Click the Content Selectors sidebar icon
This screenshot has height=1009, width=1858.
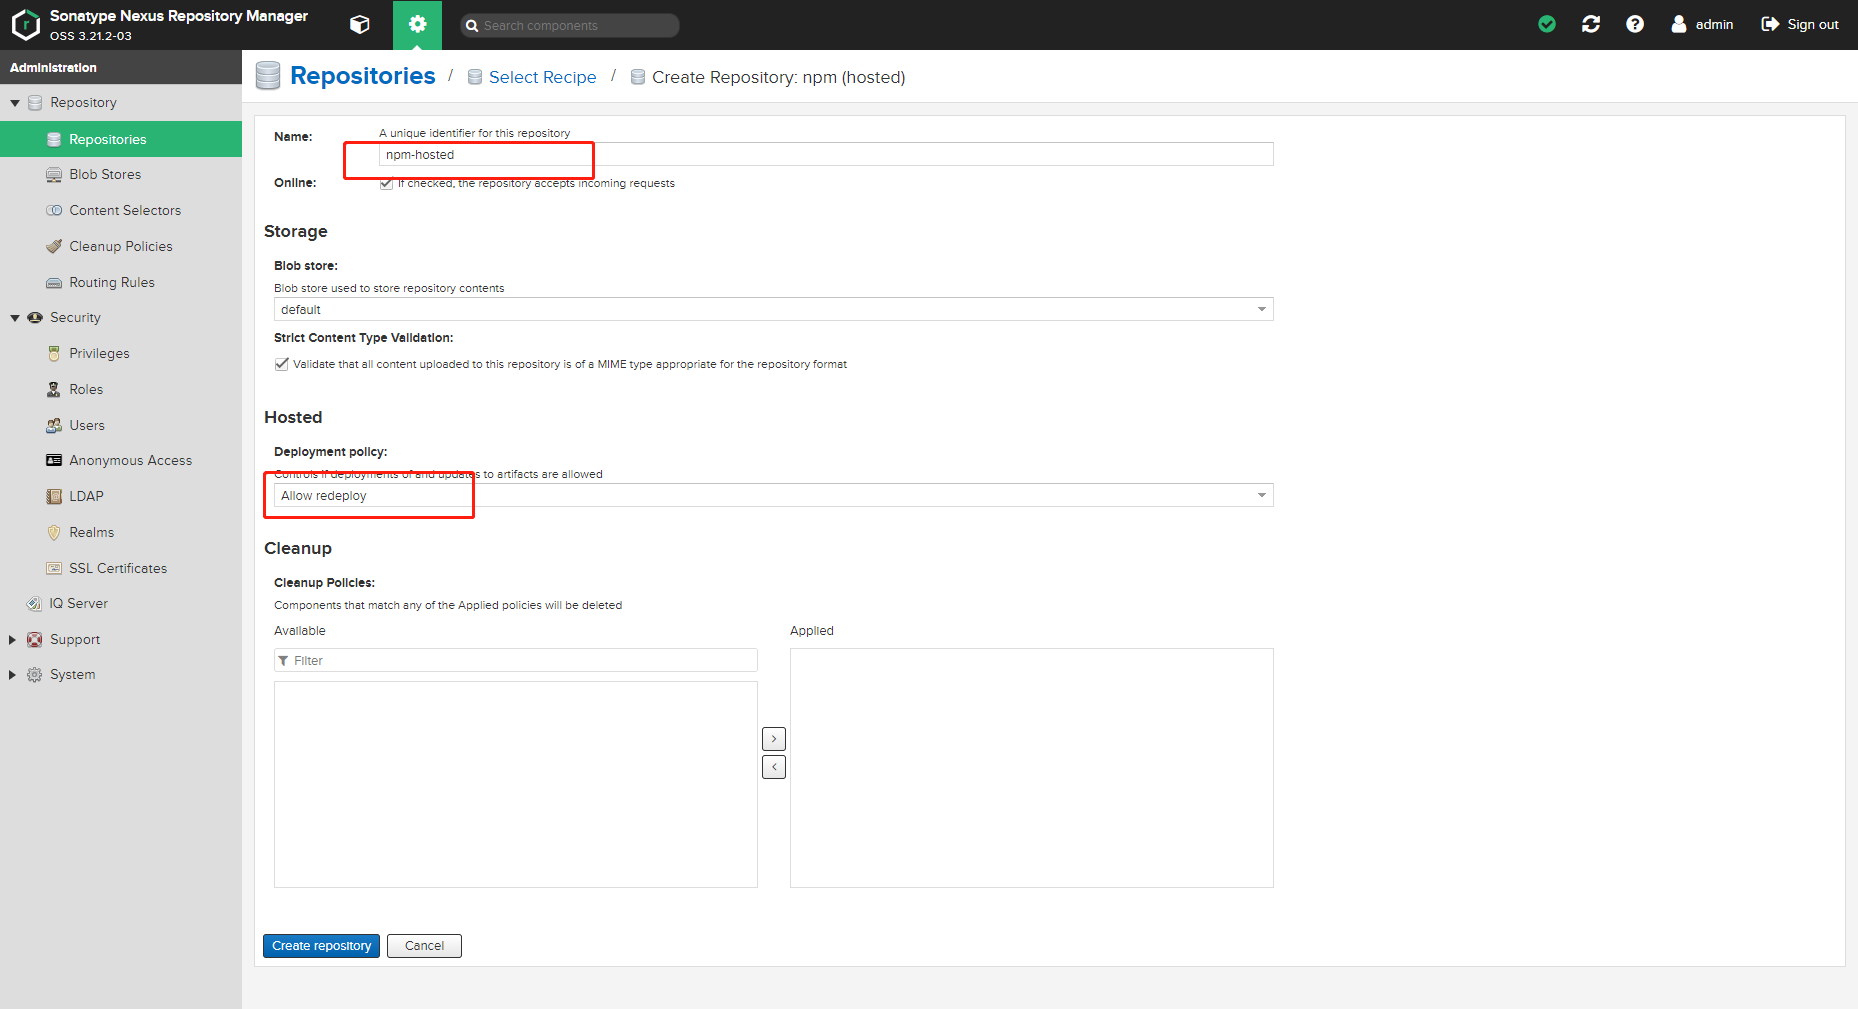tap(54, 211)
